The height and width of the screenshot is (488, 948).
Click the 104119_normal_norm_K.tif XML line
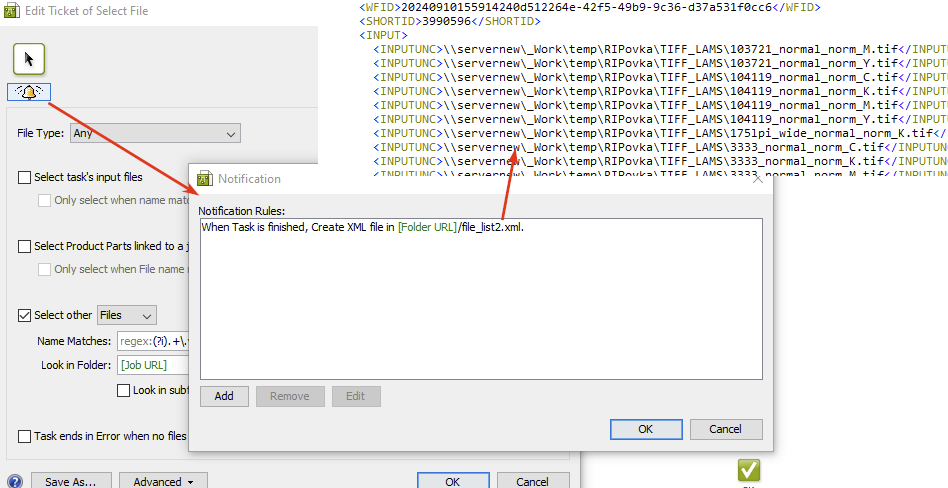pos(660,91)
